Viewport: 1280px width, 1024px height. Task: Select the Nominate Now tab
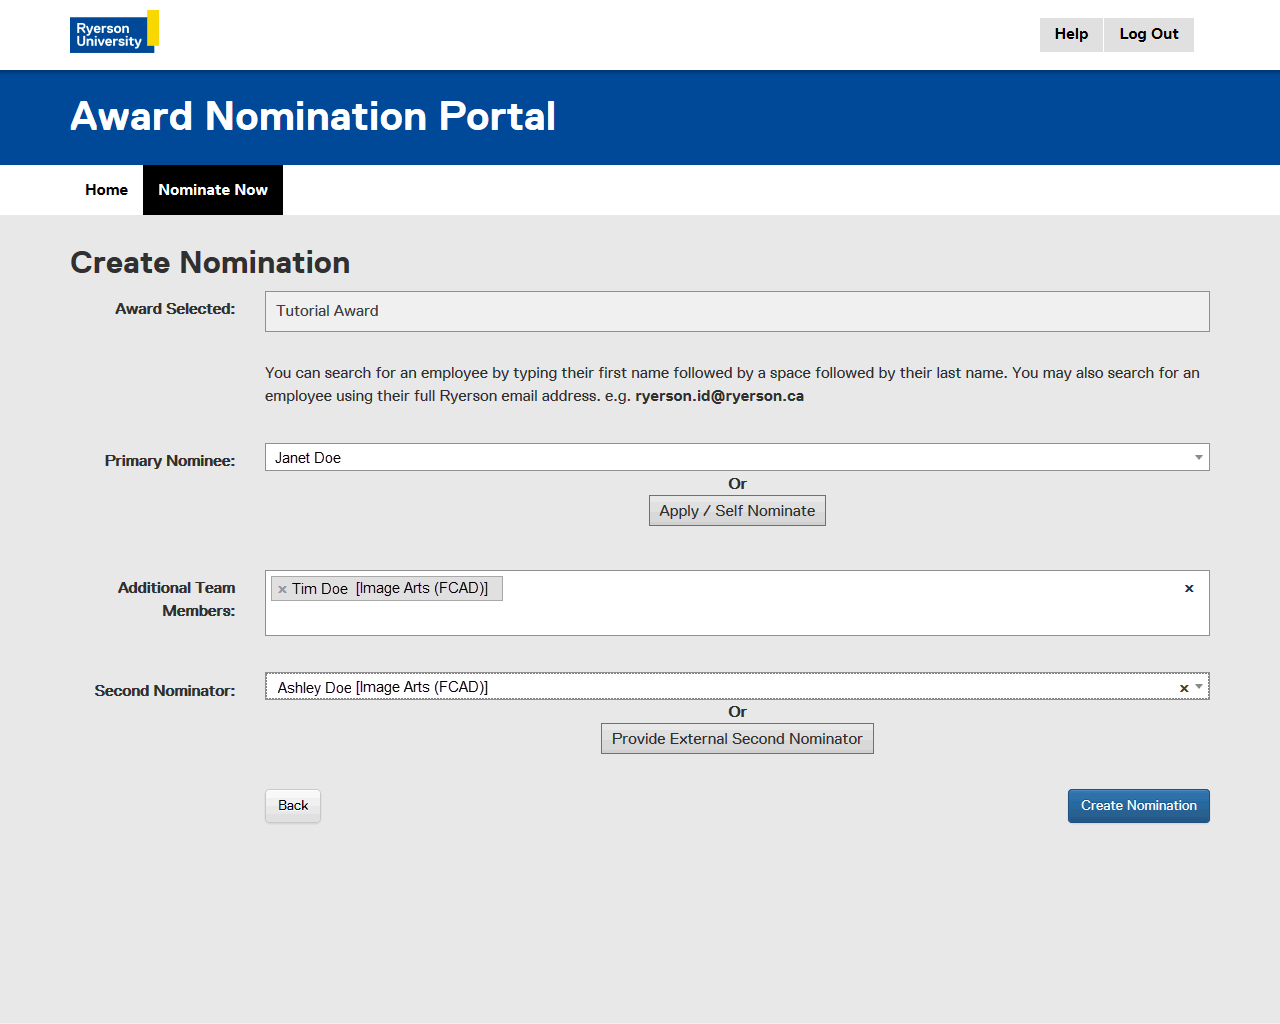pyautogui.click(x=213, y=190)
